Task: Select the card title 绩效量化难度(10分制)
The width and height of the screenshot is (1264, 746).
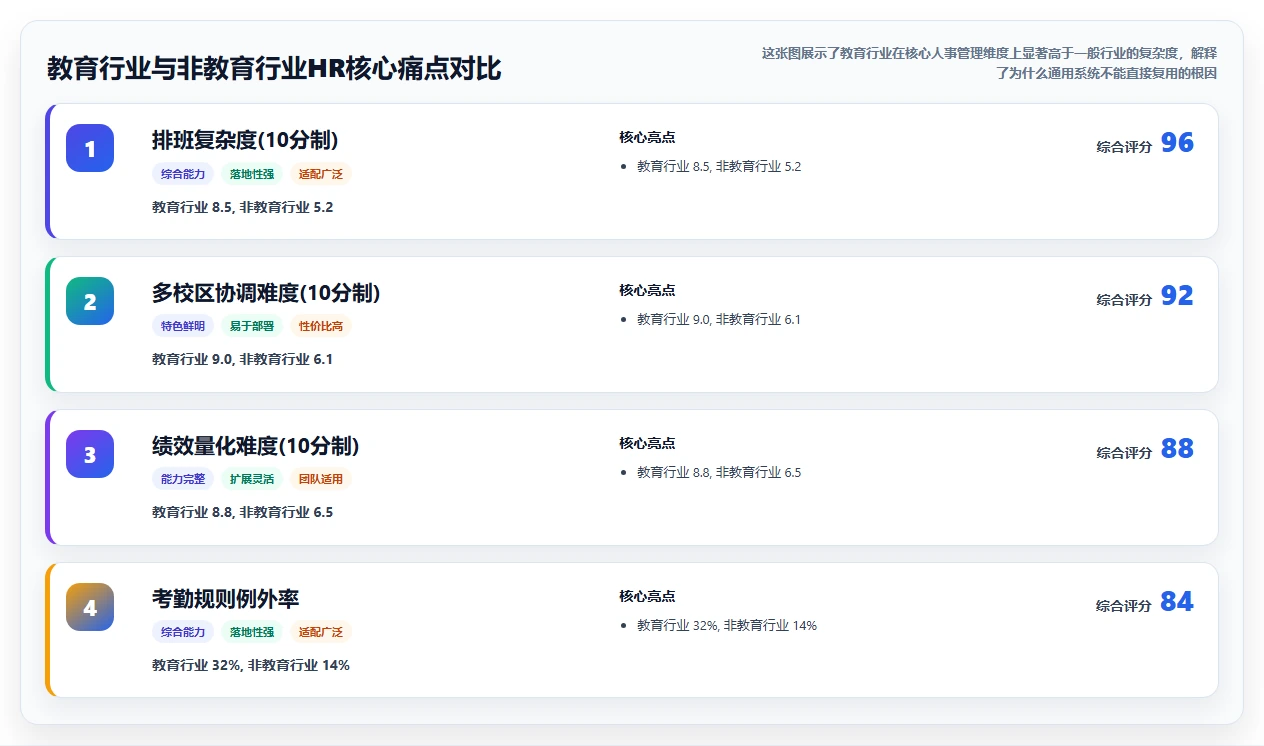Action: tap(255, 446)
